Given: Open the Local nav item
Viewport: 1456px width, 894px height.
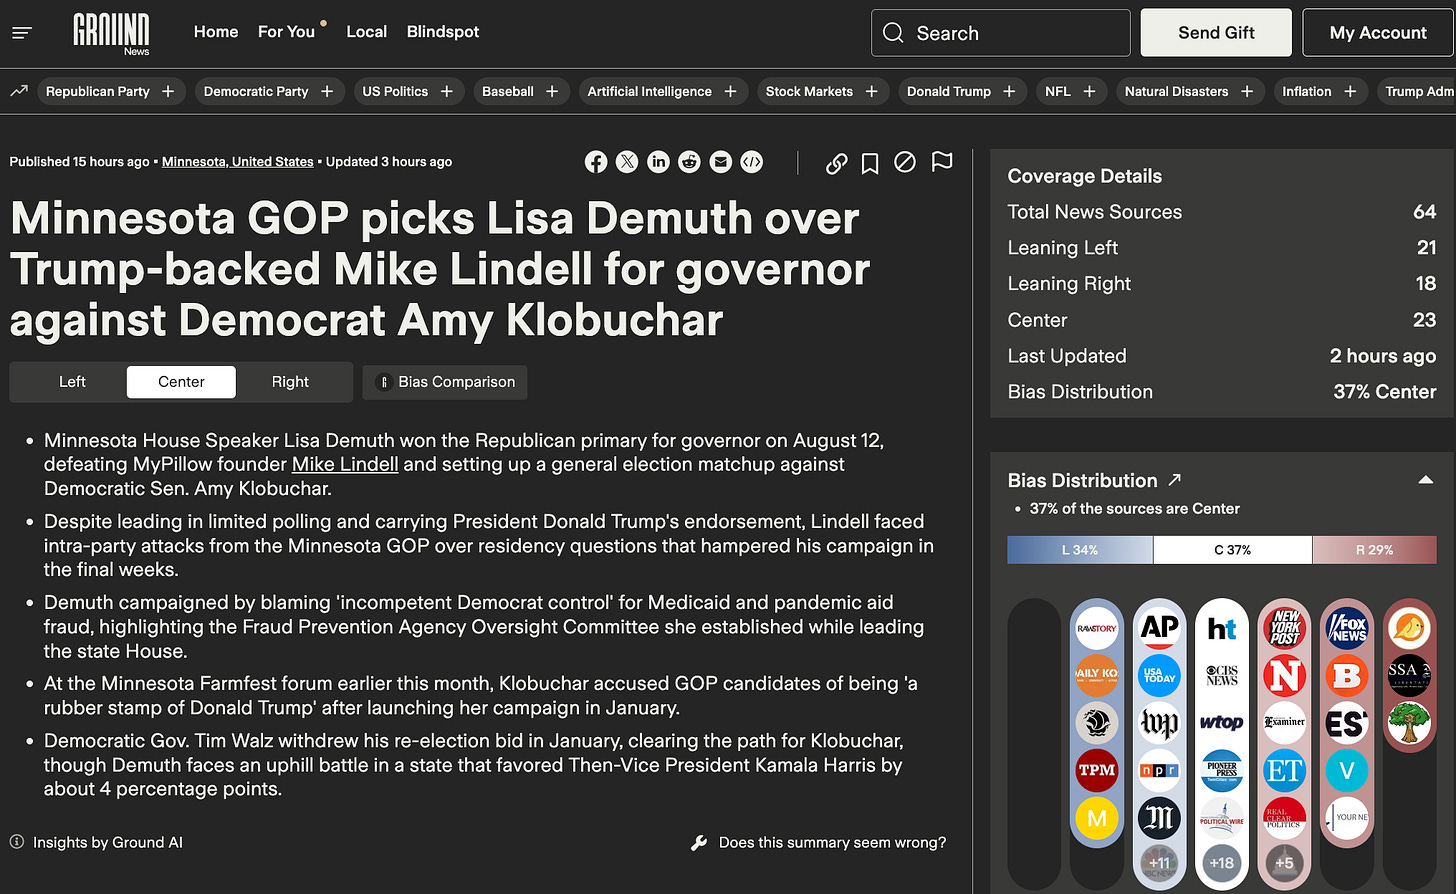Looking at the screenshot, I should point(367,32).
